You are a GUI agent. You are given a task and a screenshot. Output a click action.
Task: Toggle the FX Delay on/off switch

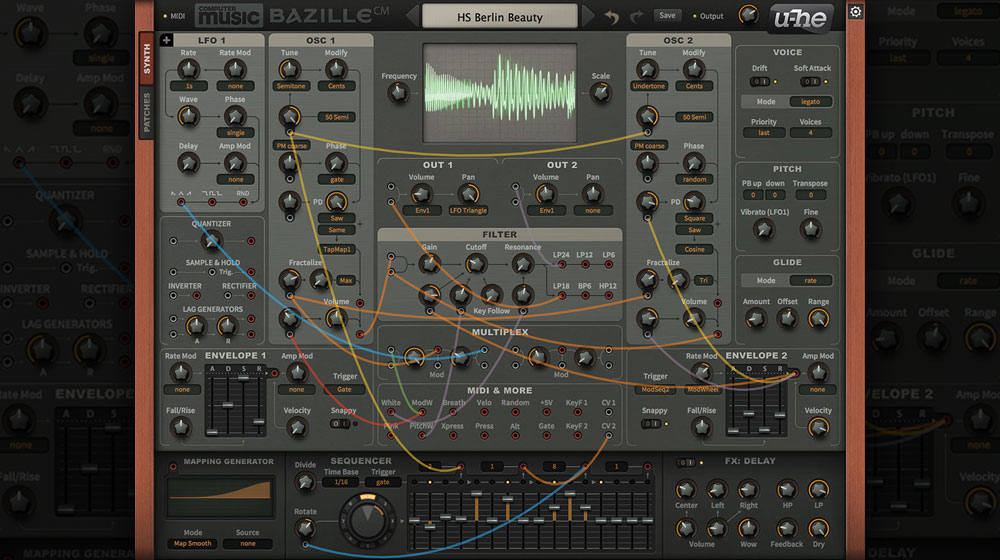click(686, 462)
